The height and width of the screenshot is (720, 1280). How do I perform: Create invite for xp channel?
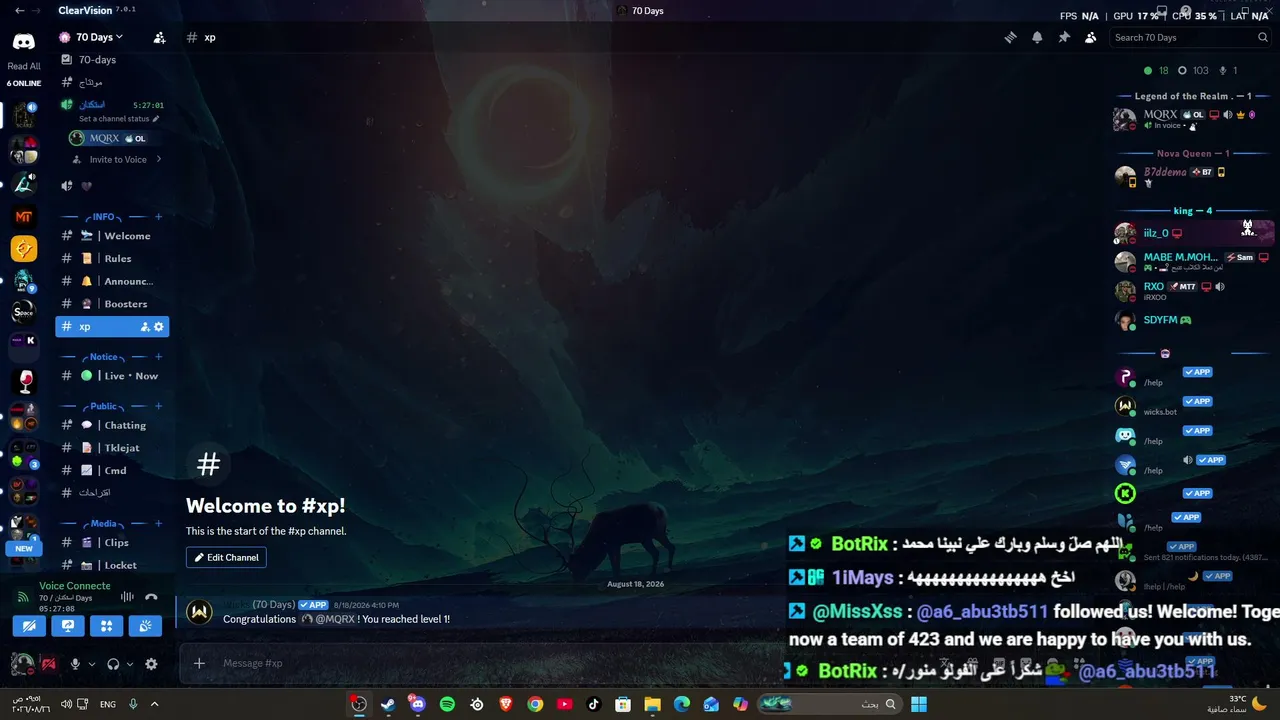(x=145, y=327)
